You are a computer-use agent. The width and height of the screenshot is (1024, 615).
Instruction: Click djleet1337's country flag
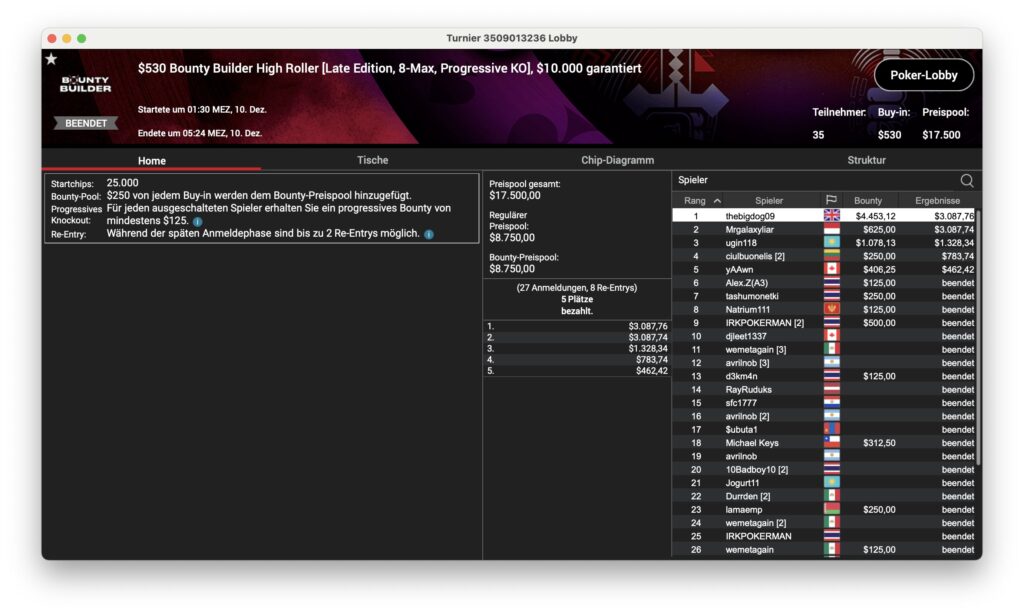click(x=831, y=336)
